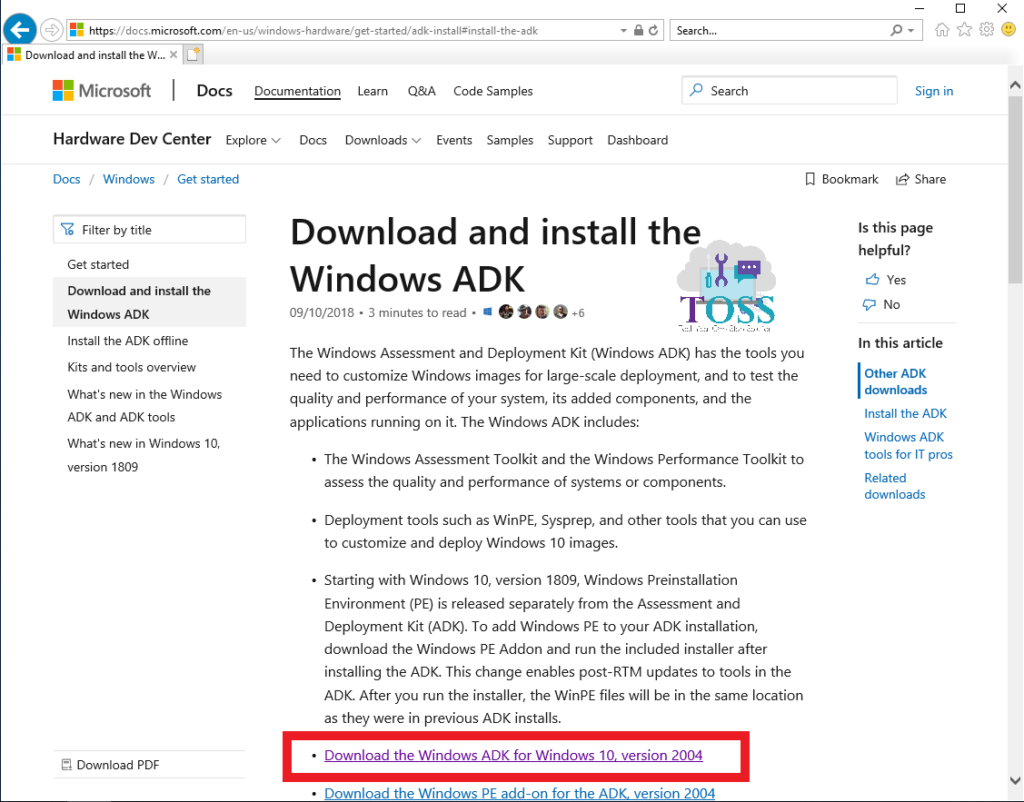Send feedback via the smiley icon
This screenshot has height=802, width=1024.
tap(1008, 30)
